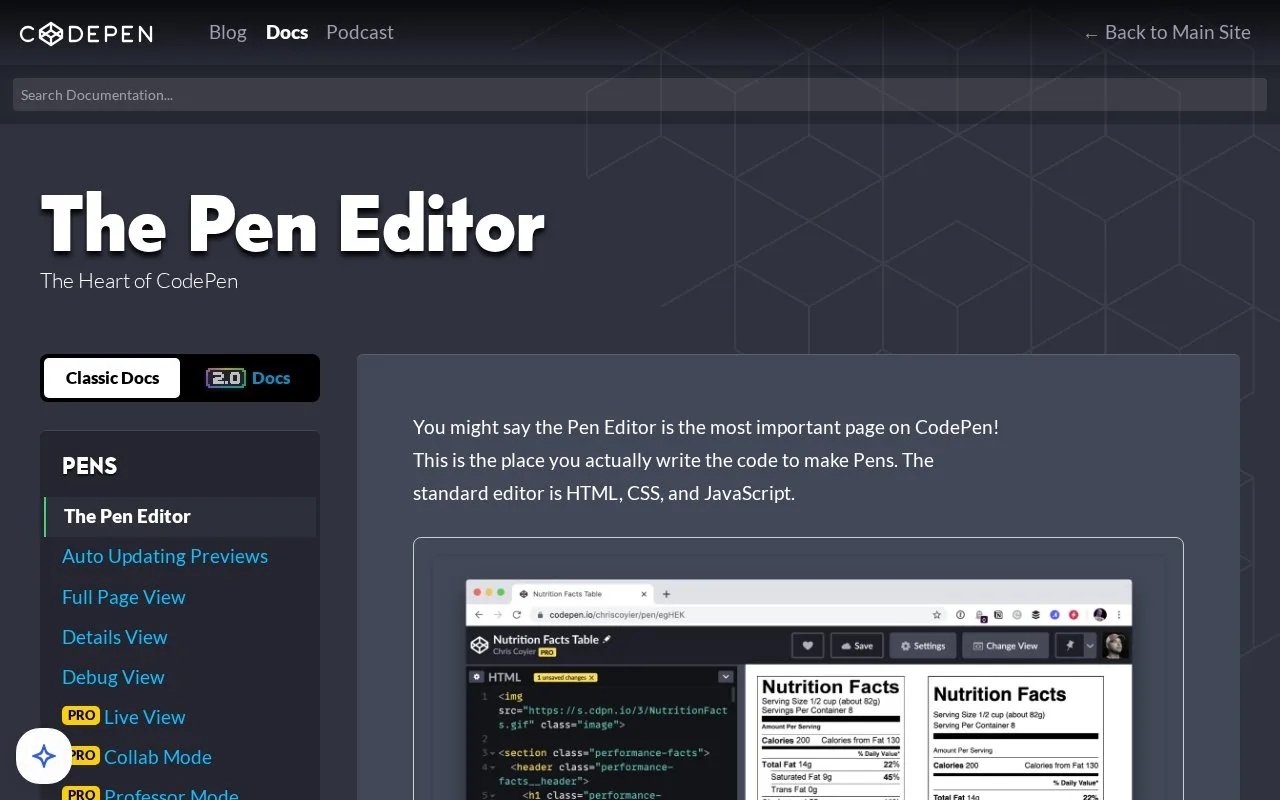Click Settings button in editor screenshot
1280x800 pixels.
[x=923, y=646]
